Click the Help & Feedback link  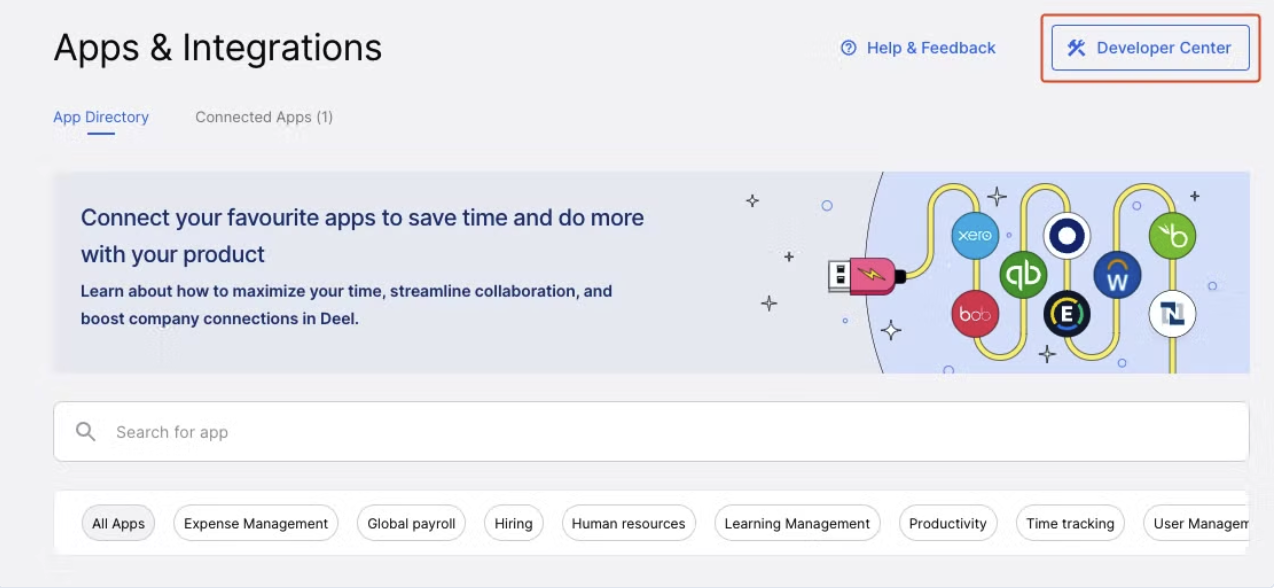(x=918, y=48)
